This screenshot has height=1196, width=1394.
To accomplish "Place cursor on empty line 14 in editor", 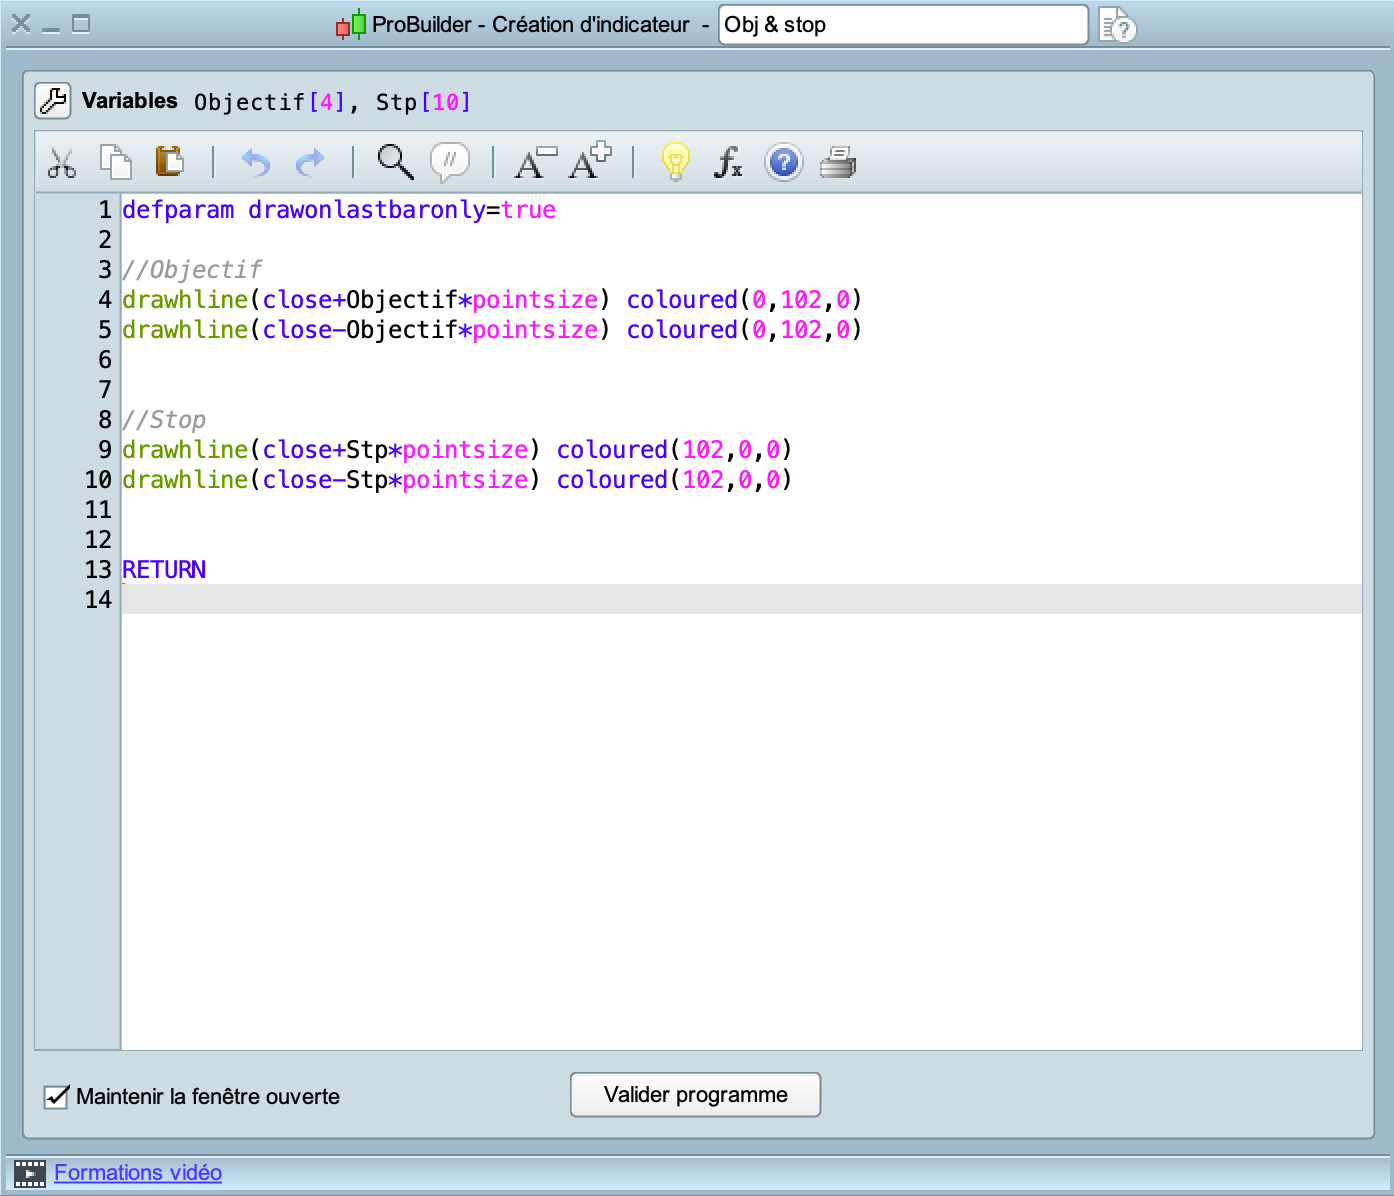I will click(740, 600).
